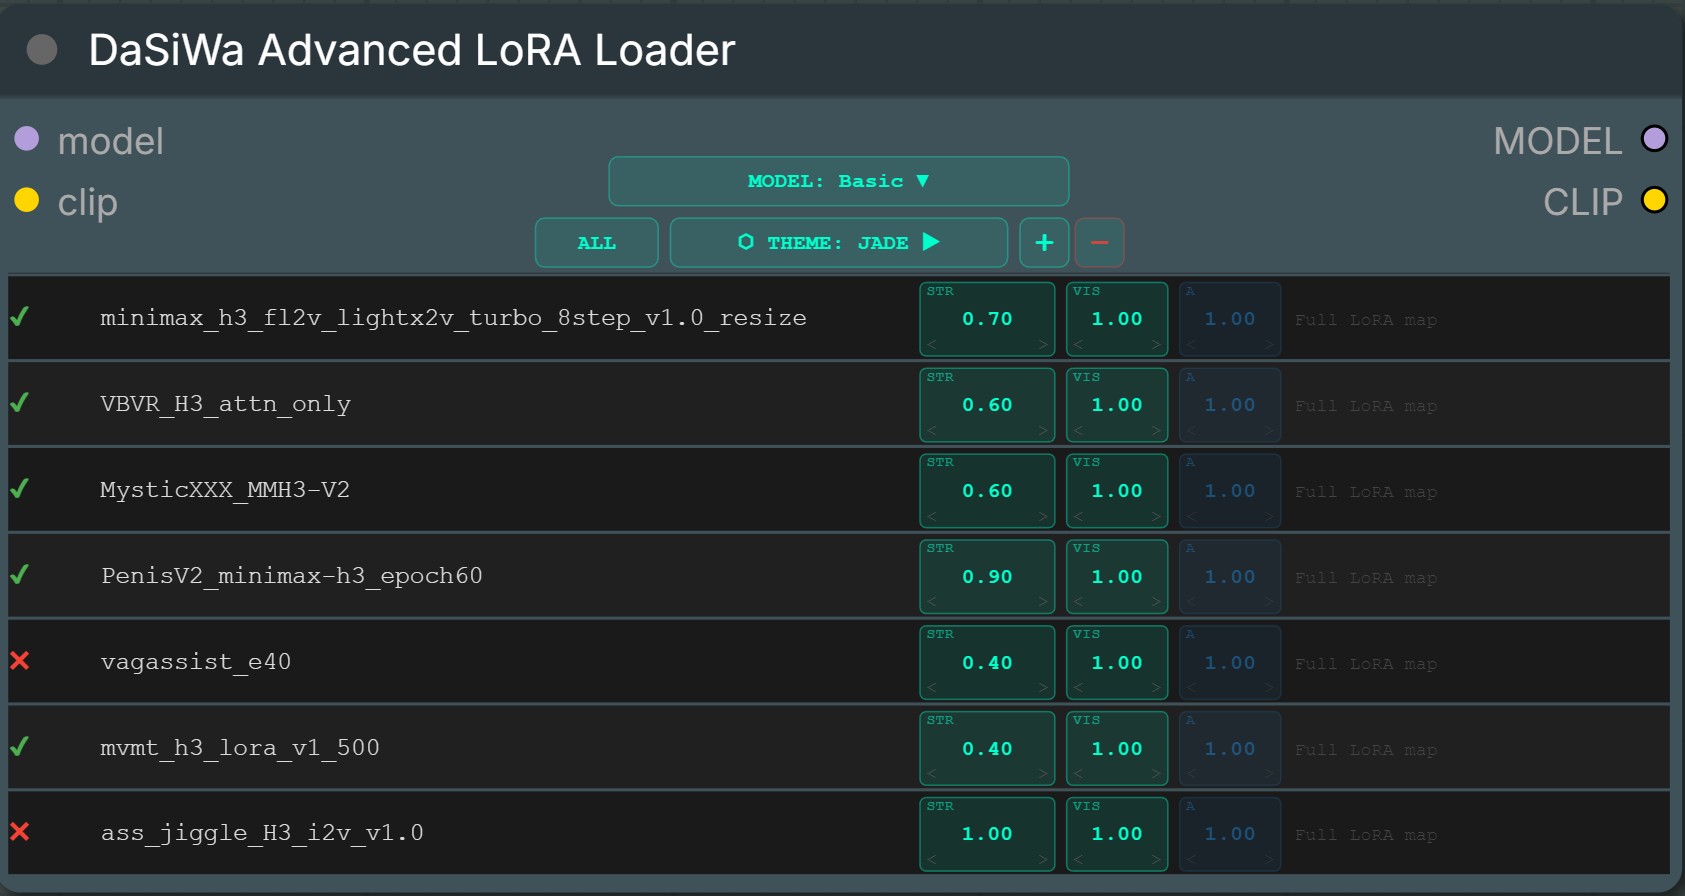1685x896 pixels.
Task: Increase STR with right arrow for MysticXXX_MMH3-V2
Action: (x=1042, y=517)
